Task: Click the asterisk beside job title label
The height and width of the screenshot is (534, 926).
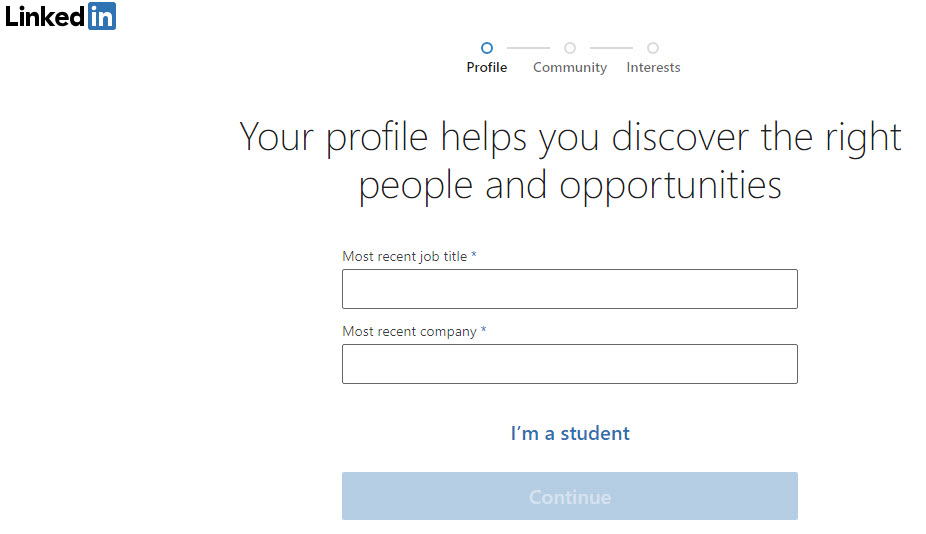Action: pos(474,255)
